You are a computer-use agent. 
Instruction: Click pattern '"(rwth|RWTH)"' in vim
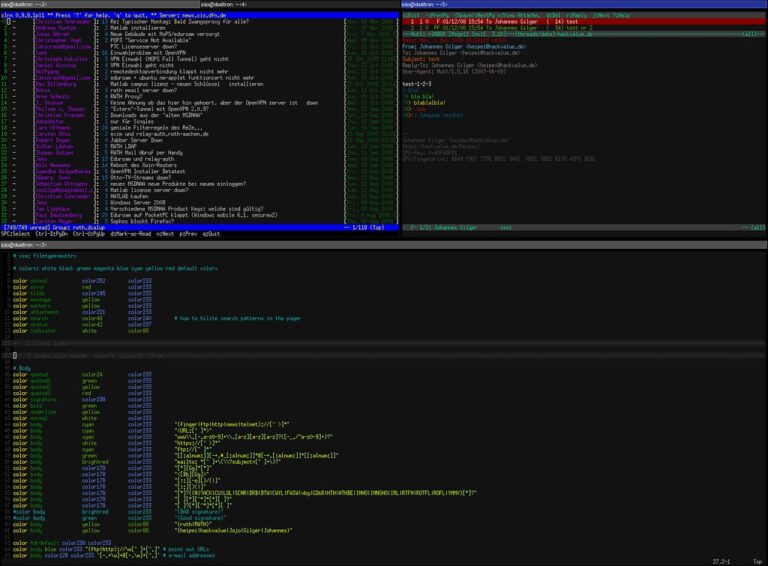pyautogui.click(x=193, y=524)
